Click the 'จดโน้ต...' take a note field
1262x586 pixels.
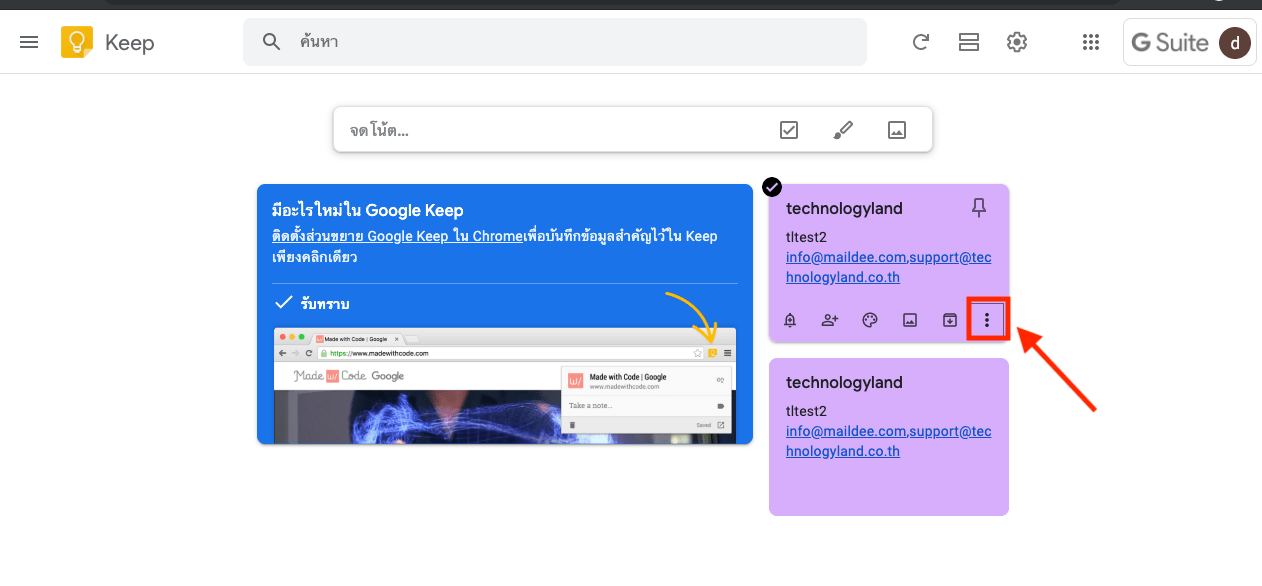coord(550,130)
